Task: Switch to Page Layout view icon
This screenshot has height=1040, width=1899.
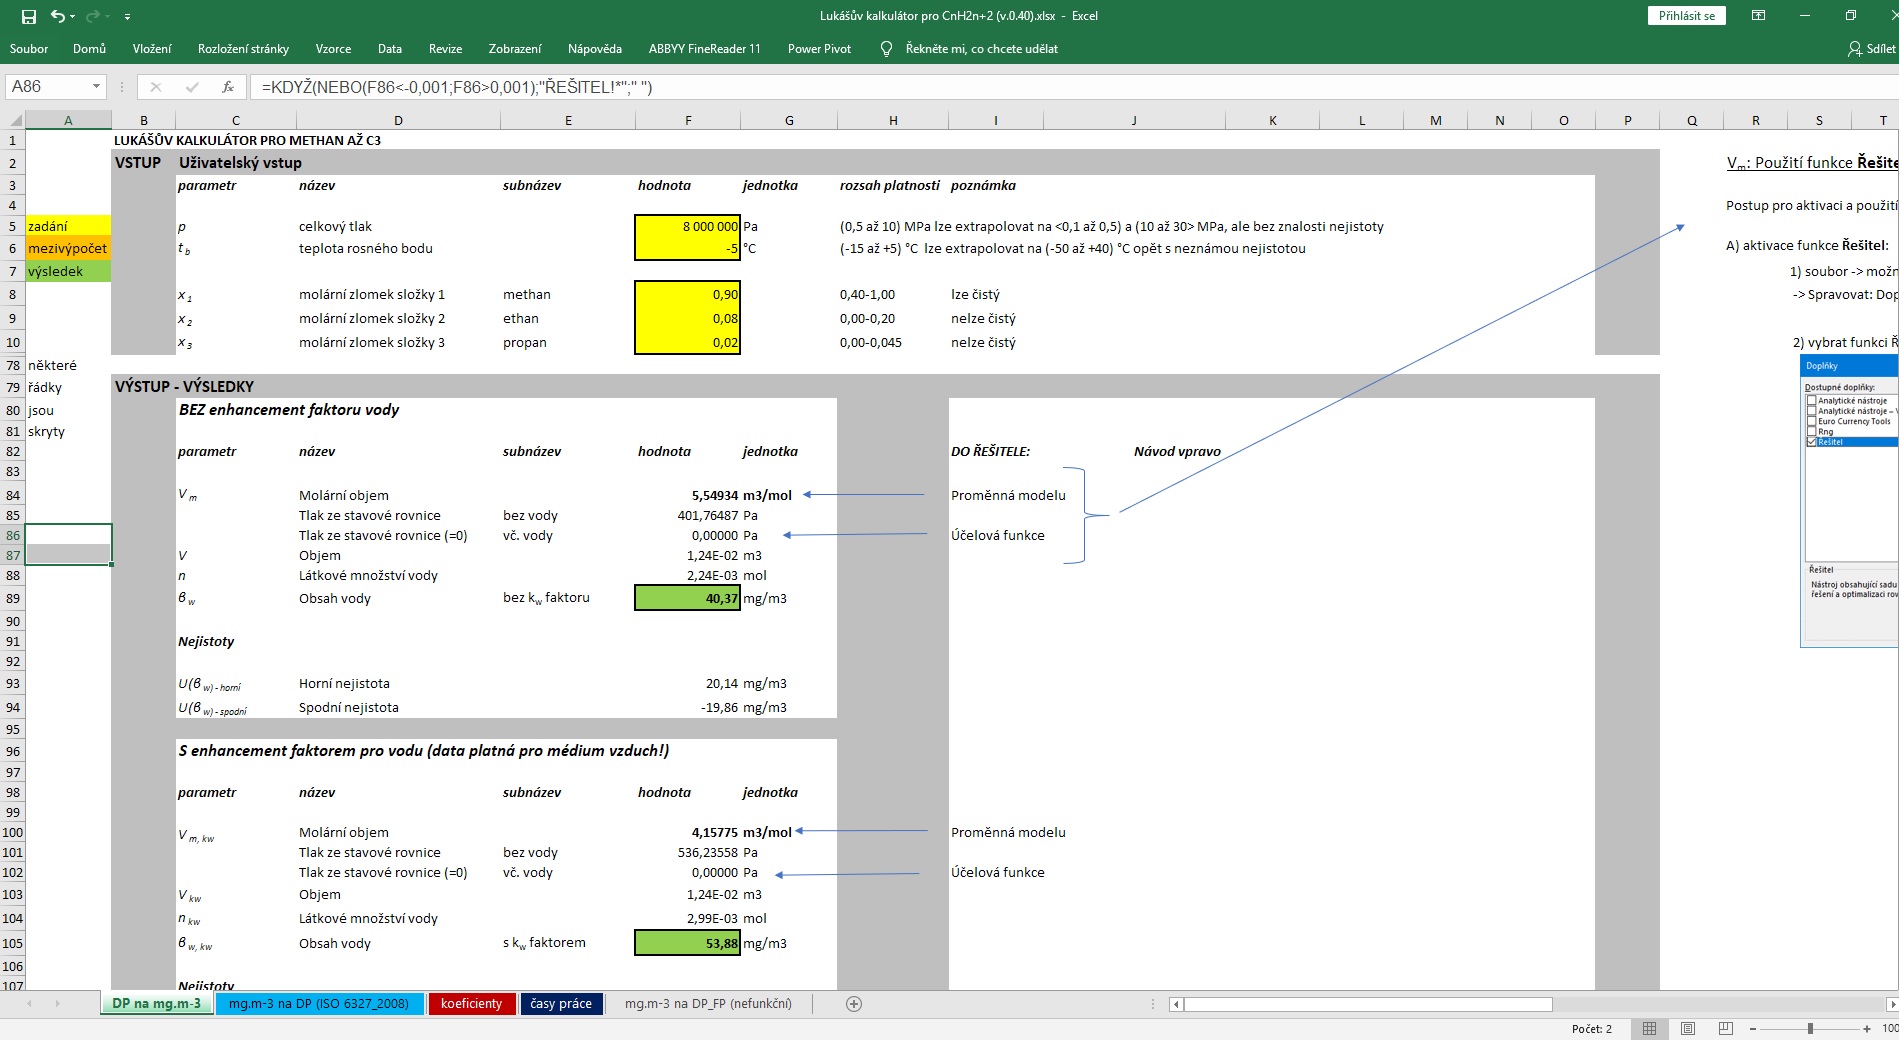Action: pyautogui.click(x=1688, y=1028)
